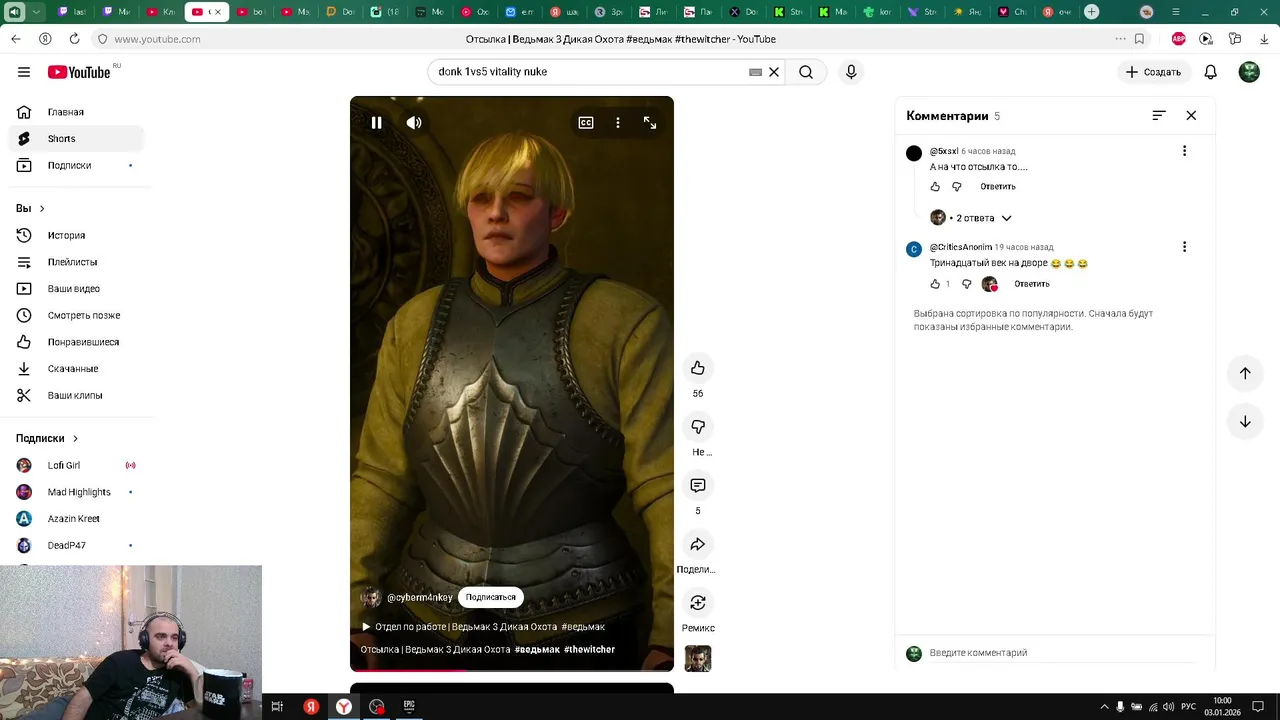1280x720 pixels.
Task: Open Ваши видео in the sidebar
Action: click(x=76, y=289)
